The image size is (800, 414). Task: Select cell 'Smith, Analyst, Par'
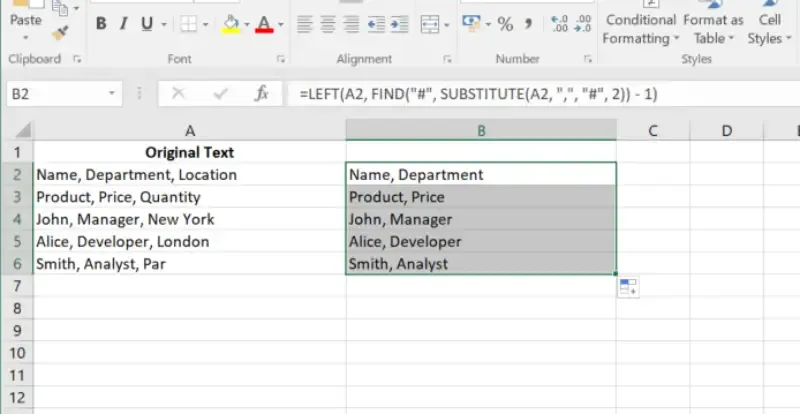click(190, 264)
